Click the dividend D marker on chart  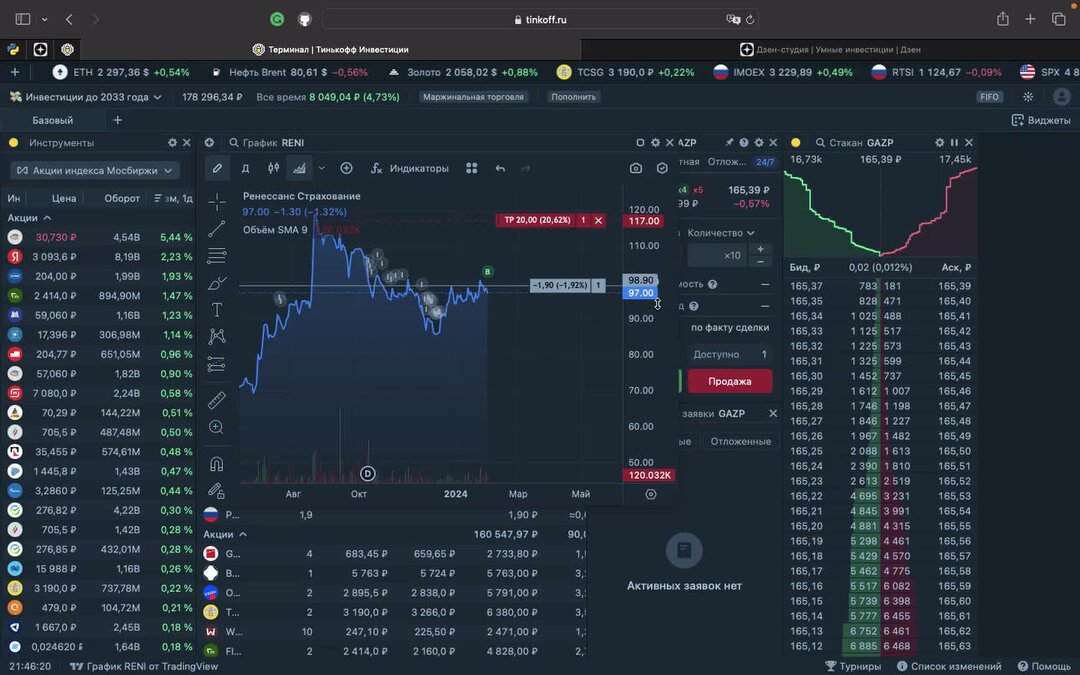368,474
